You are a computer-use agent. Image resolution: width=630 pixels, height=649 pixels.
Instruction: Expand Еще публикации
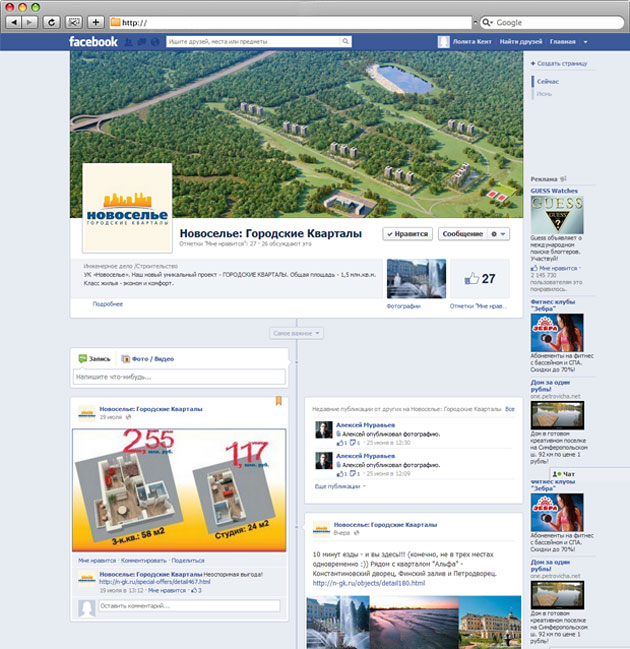tap(340, 486)
